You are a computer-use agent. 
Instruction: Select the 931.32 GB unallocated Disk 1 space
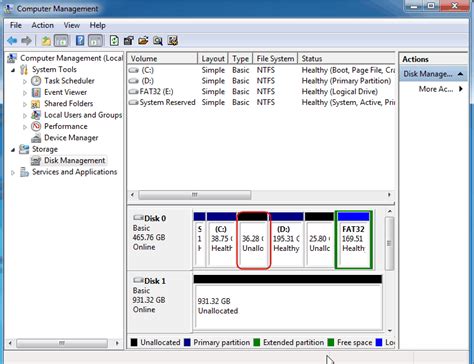pos(288,302)
